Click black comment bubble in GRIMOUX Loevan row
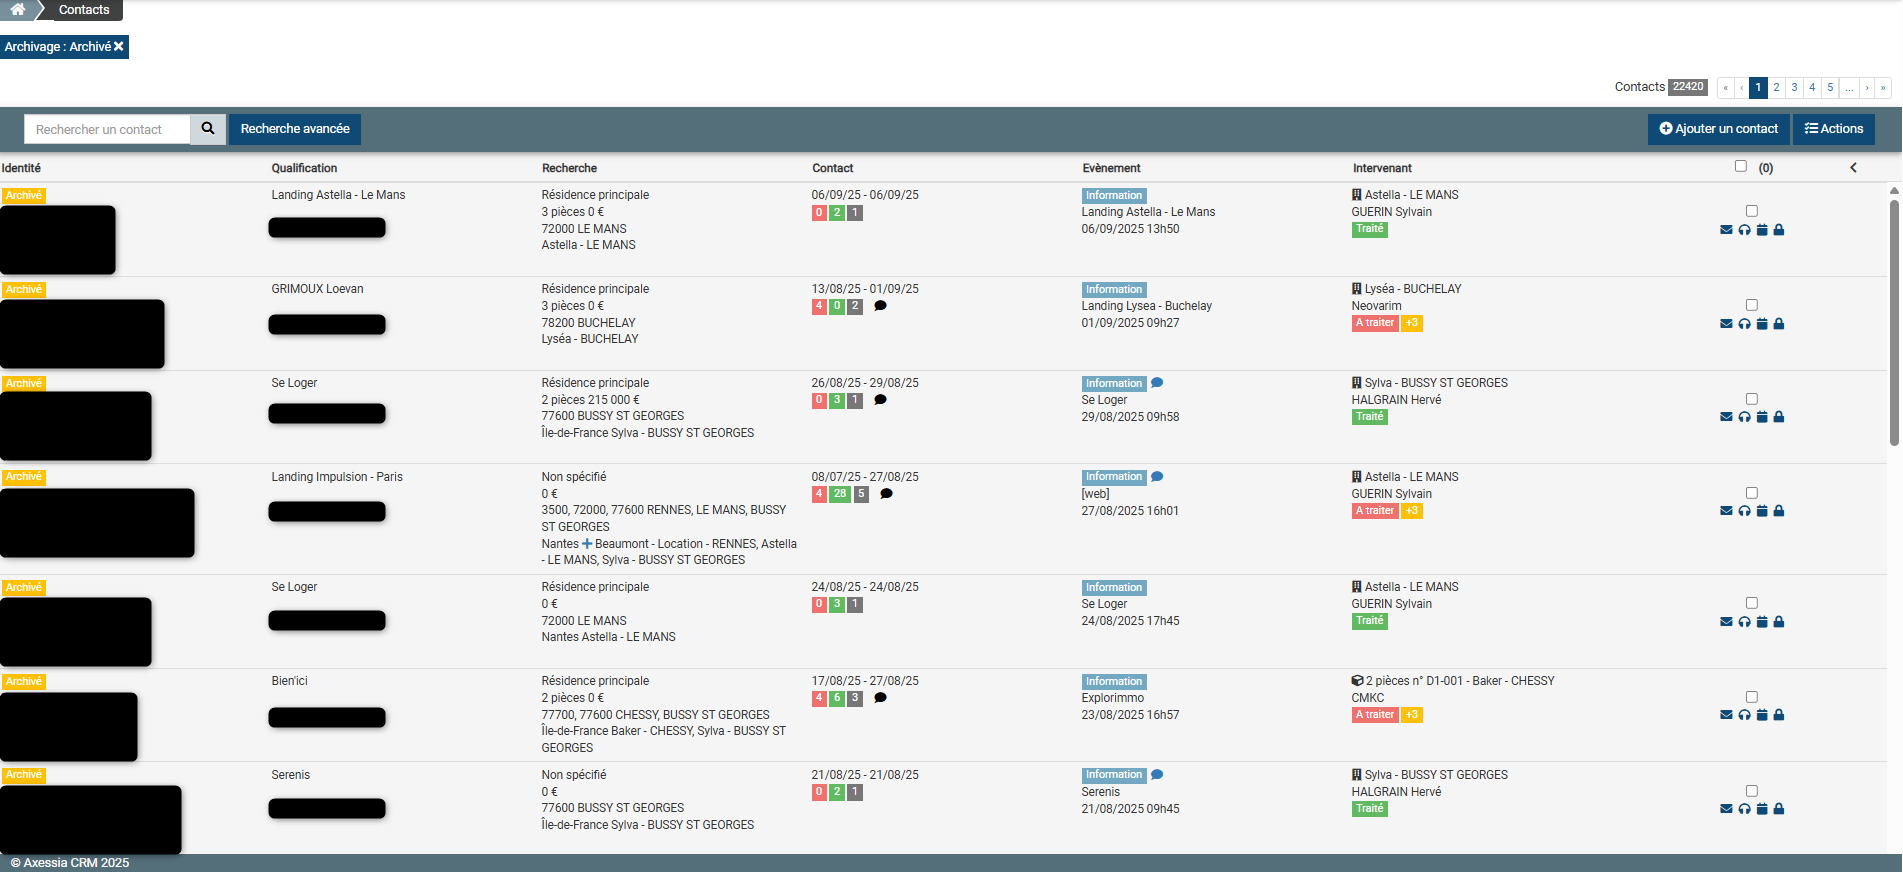 [880, 306]
